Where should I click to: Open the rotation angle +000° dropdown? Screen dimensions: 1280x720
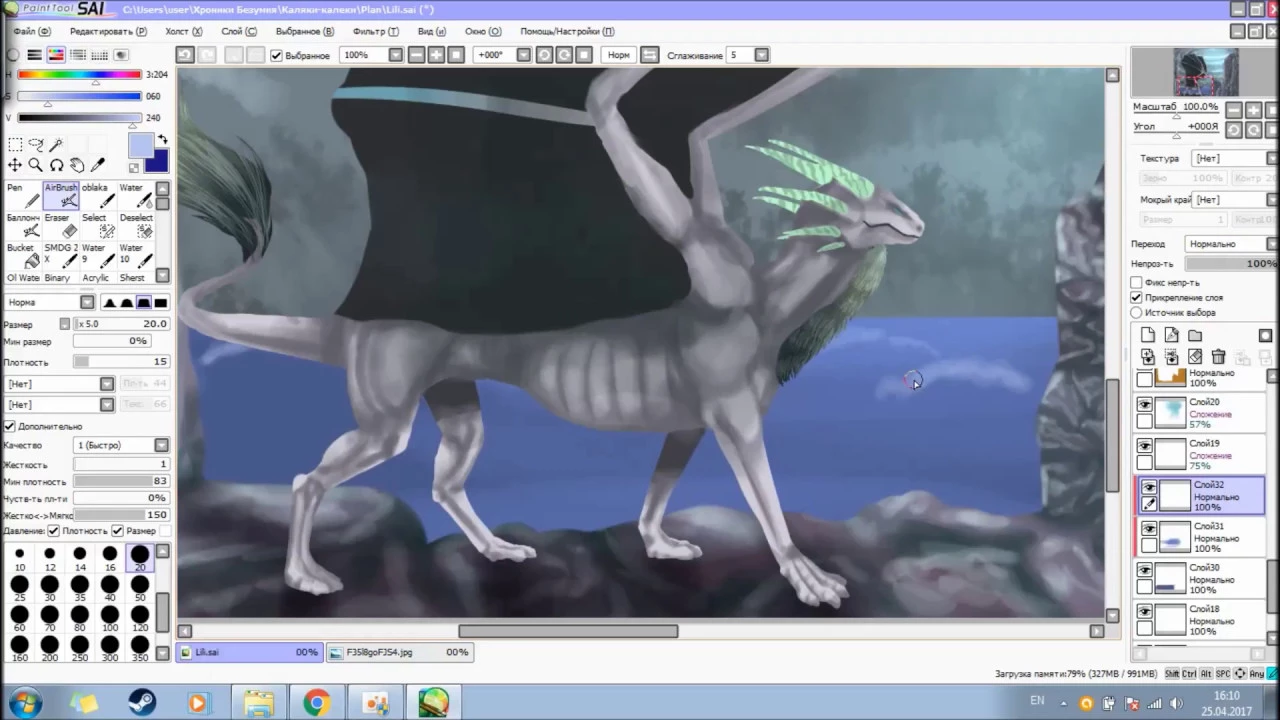pyautogui.click(x=525, y=55)
